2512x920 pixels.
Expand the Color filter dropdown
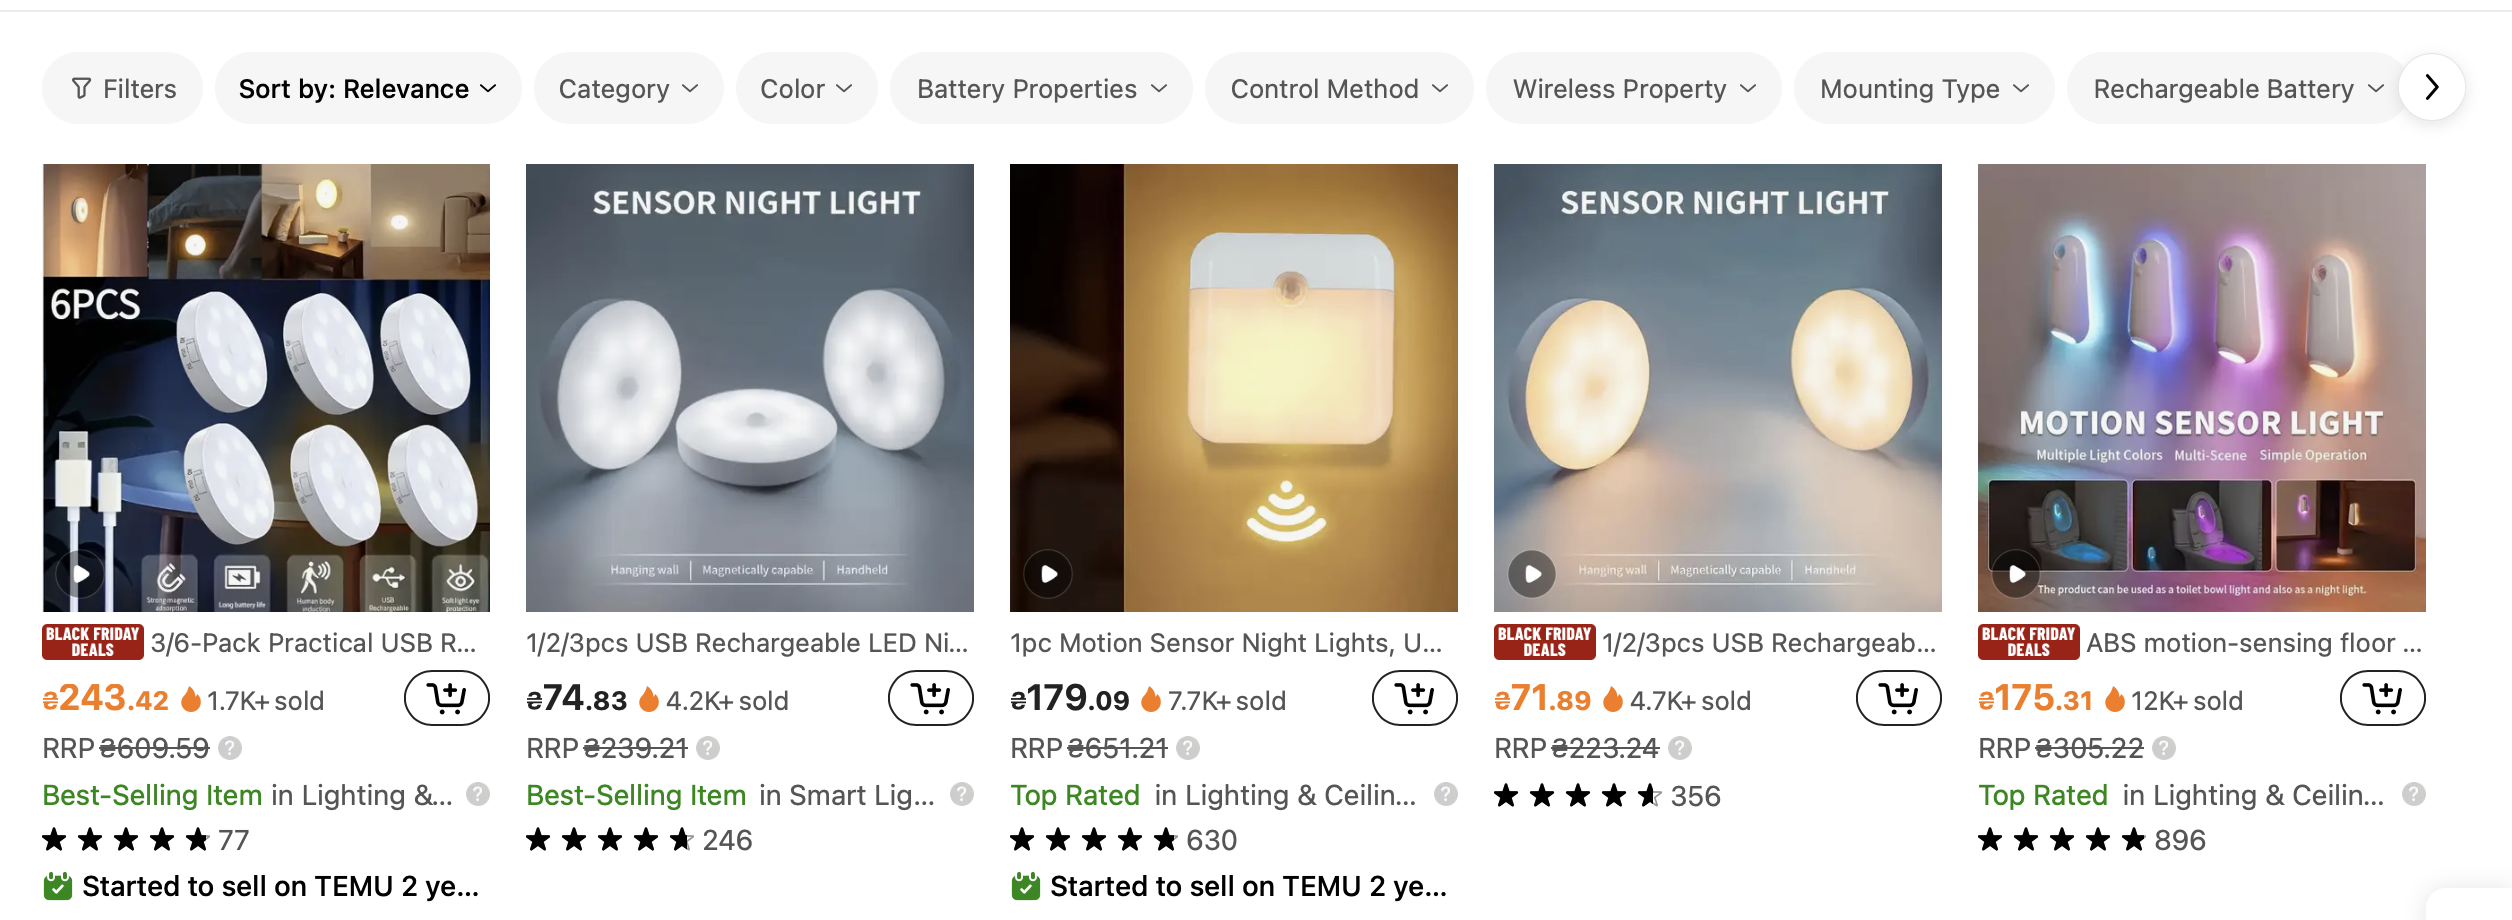click(806, 89)
